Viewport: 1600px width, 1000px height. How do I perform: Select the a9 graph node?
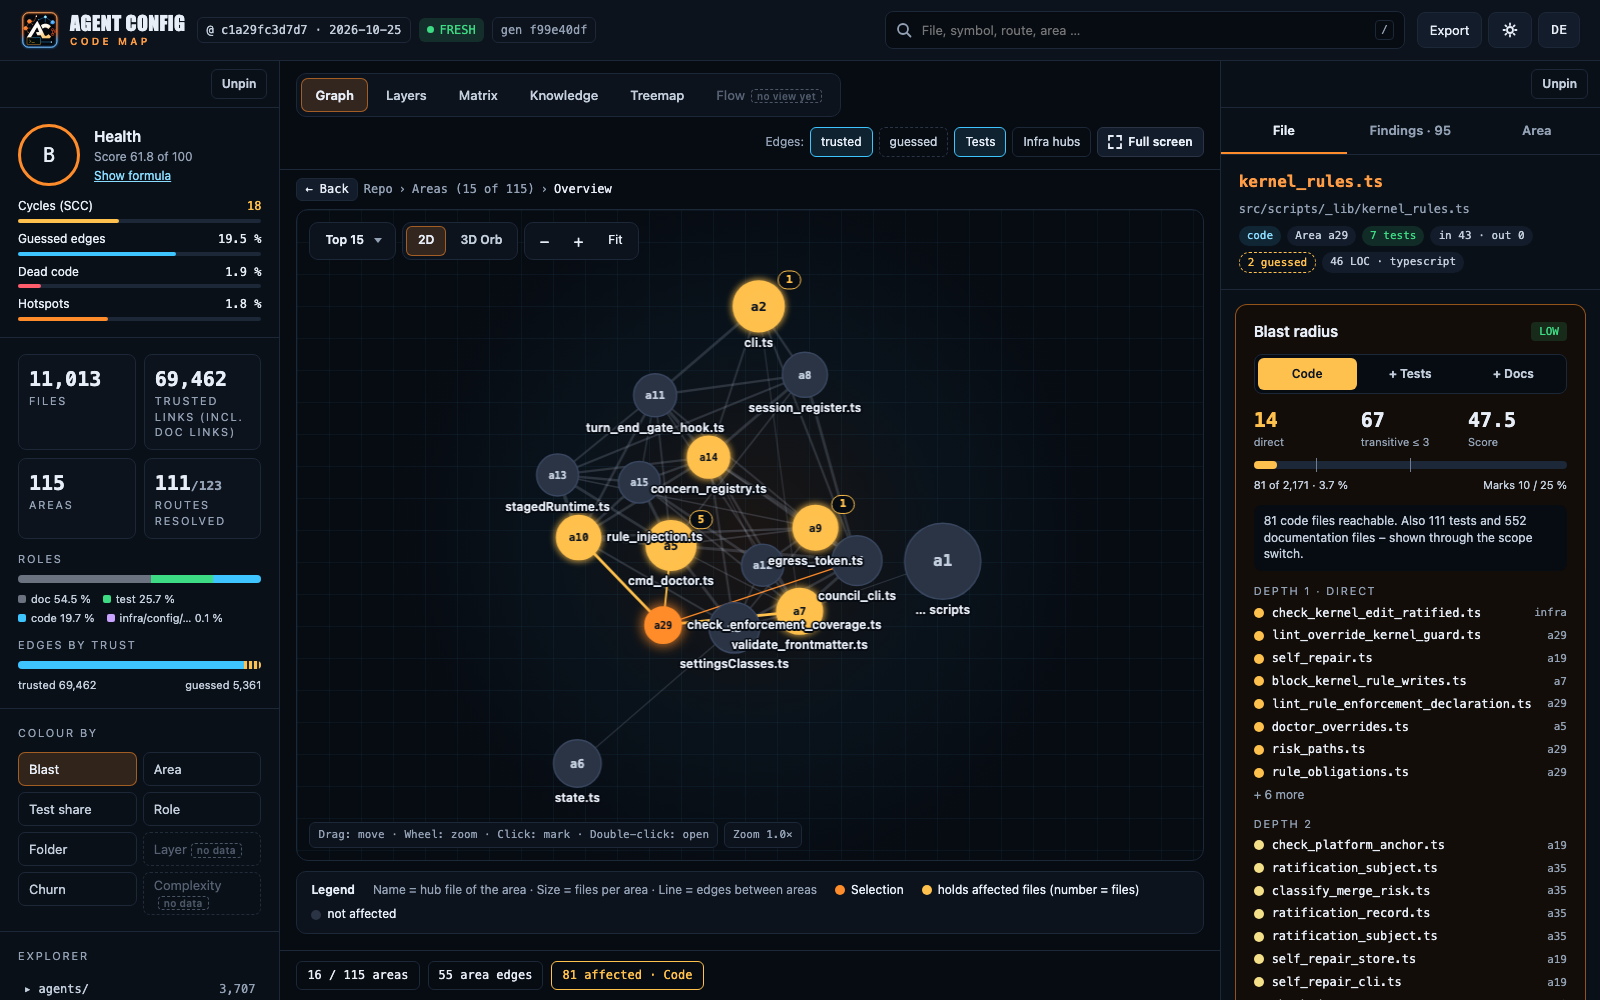click(815, 528)
